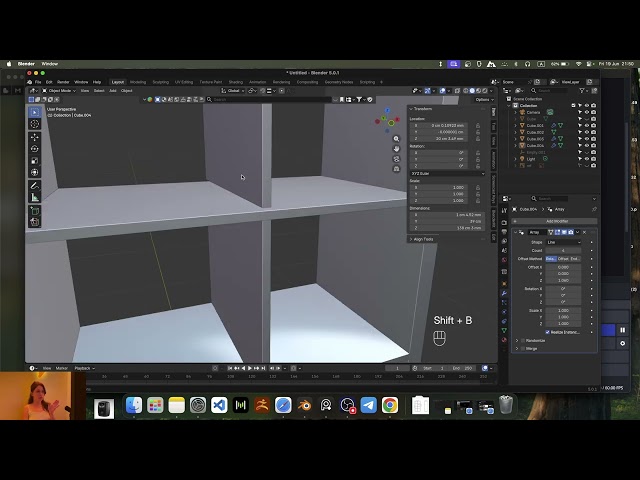640x480 pixels.
Task: Click the Add Modifier button
Action: [554, 221]
